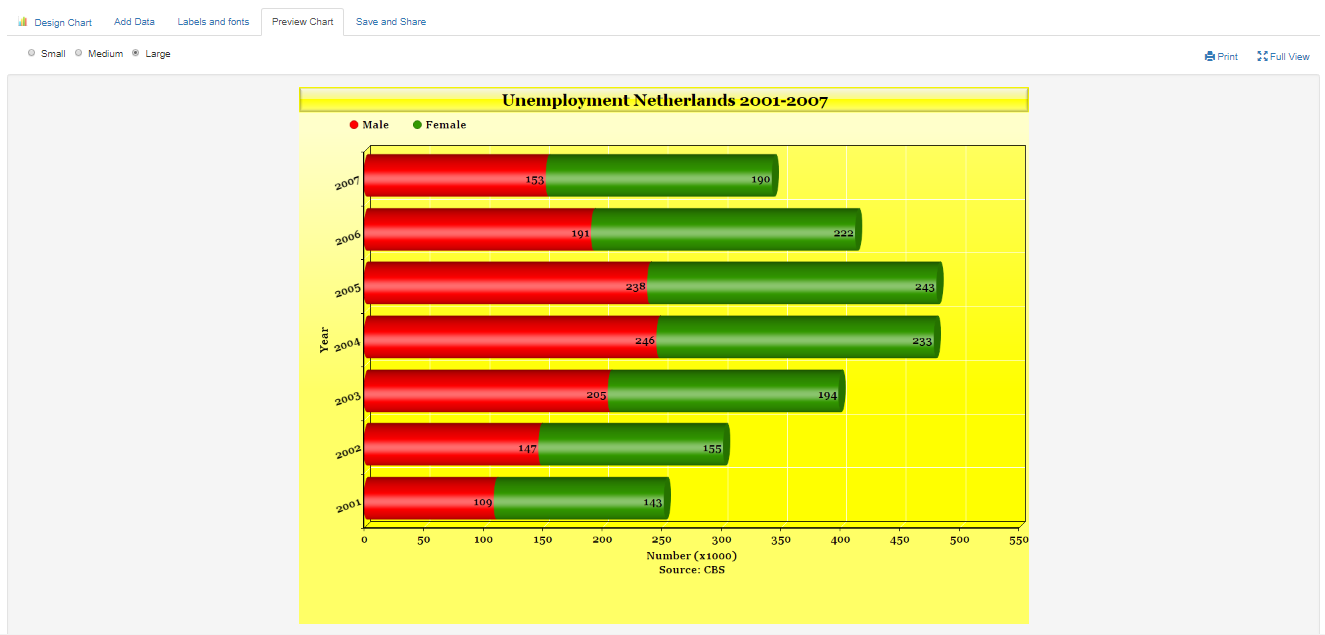
Task: Choose the Medium size radio button
Action: [79, 53]
